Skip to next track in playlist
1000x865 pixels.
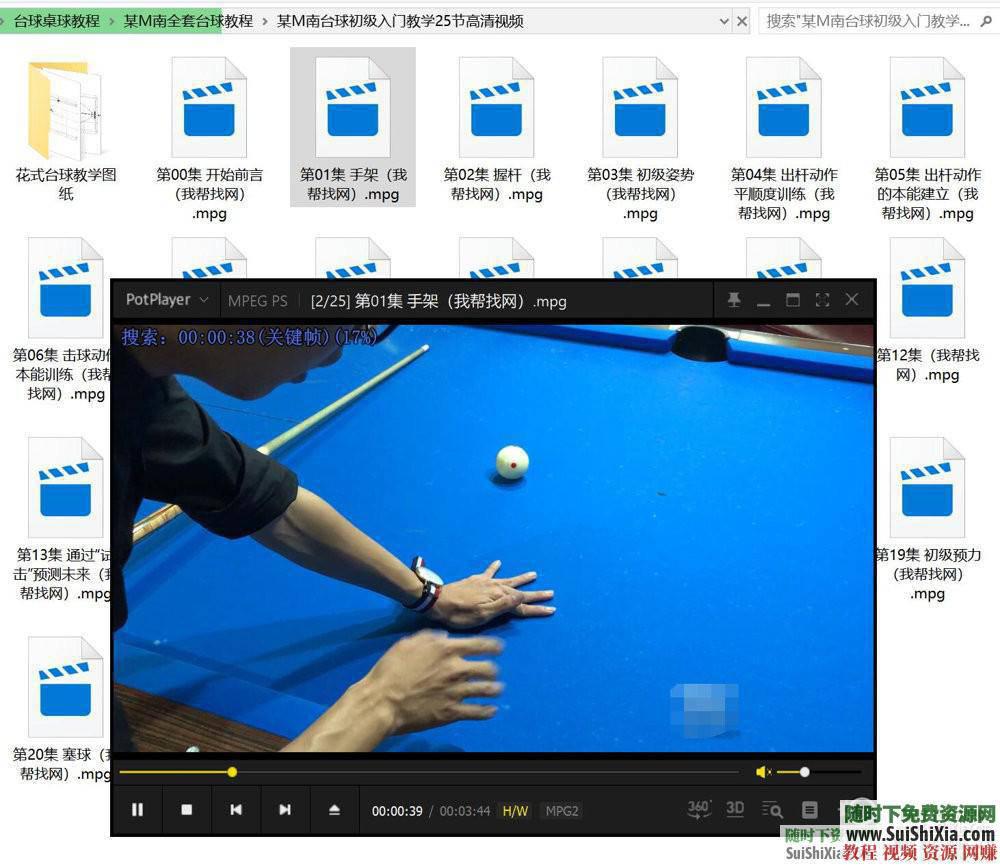[x=285, y=810]
